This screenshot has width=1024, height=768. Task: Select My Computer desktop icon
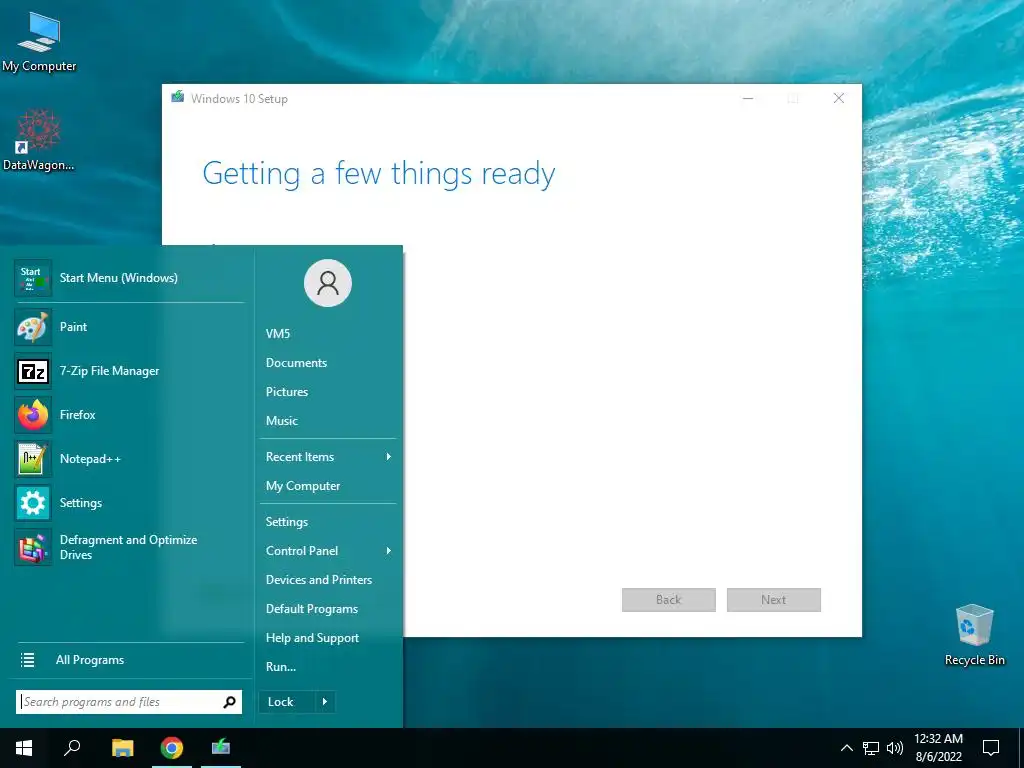[39, 42]
